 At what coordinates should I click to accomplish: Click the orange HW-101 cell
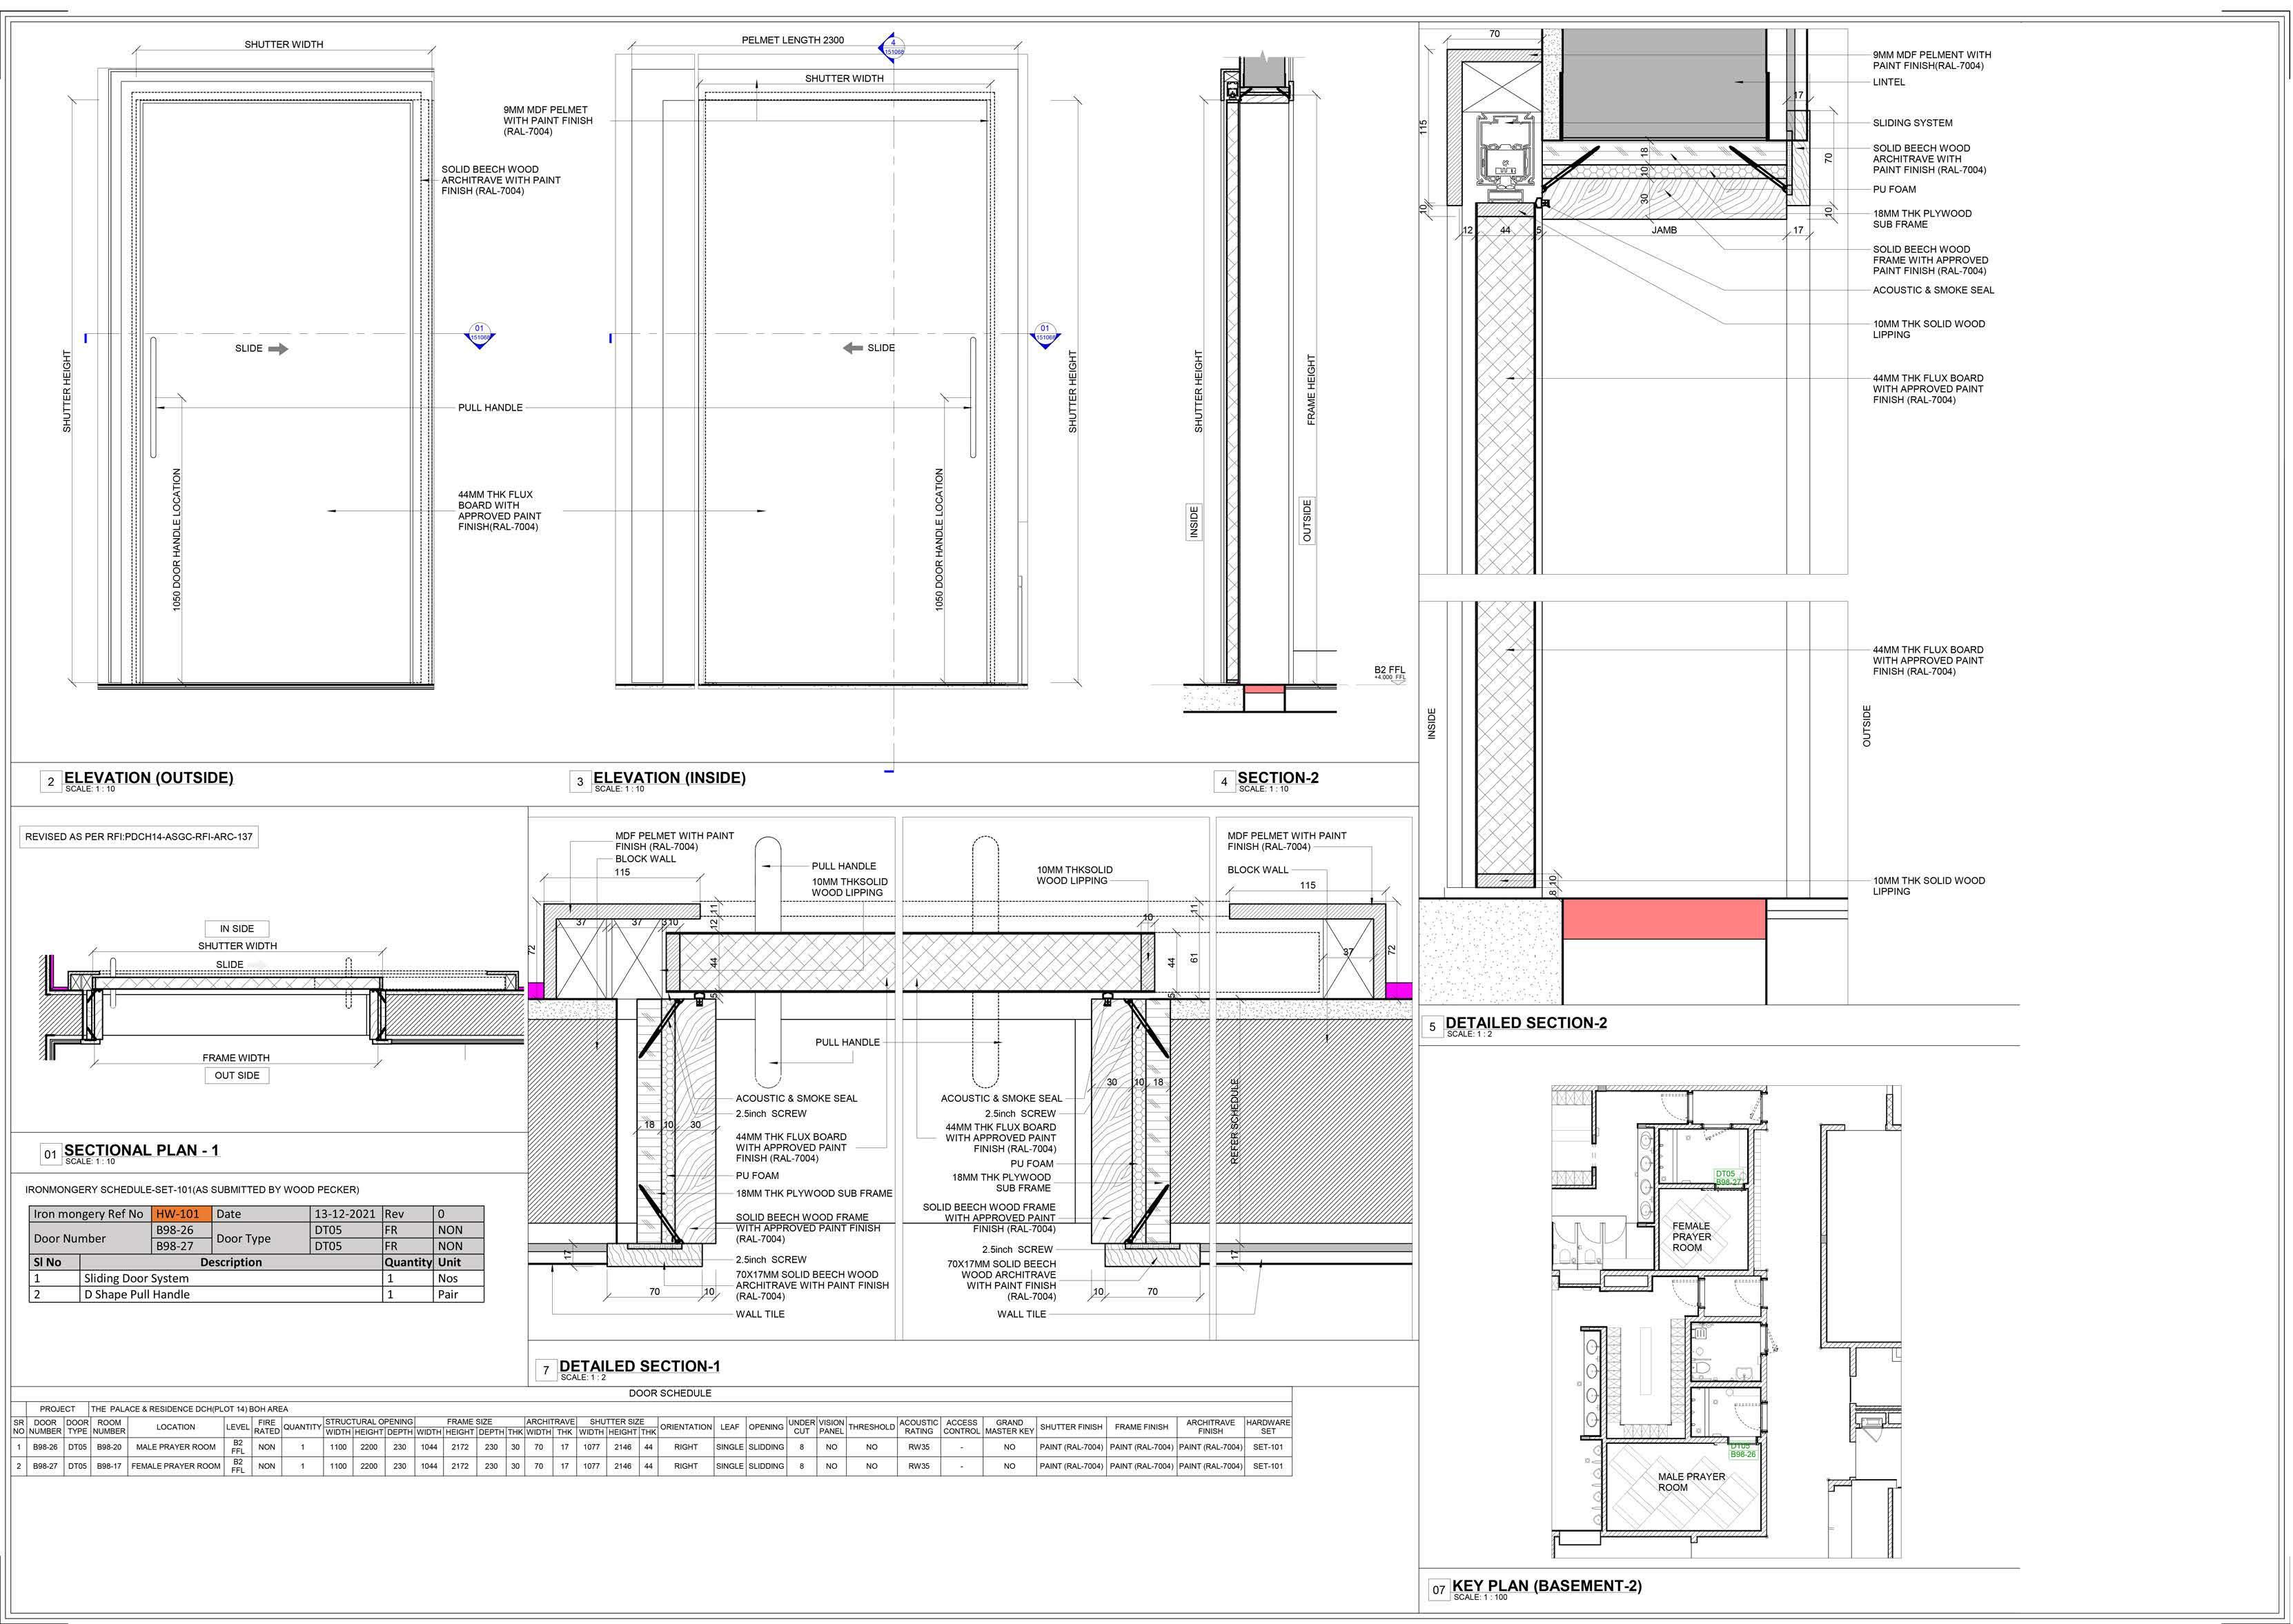182,1214
